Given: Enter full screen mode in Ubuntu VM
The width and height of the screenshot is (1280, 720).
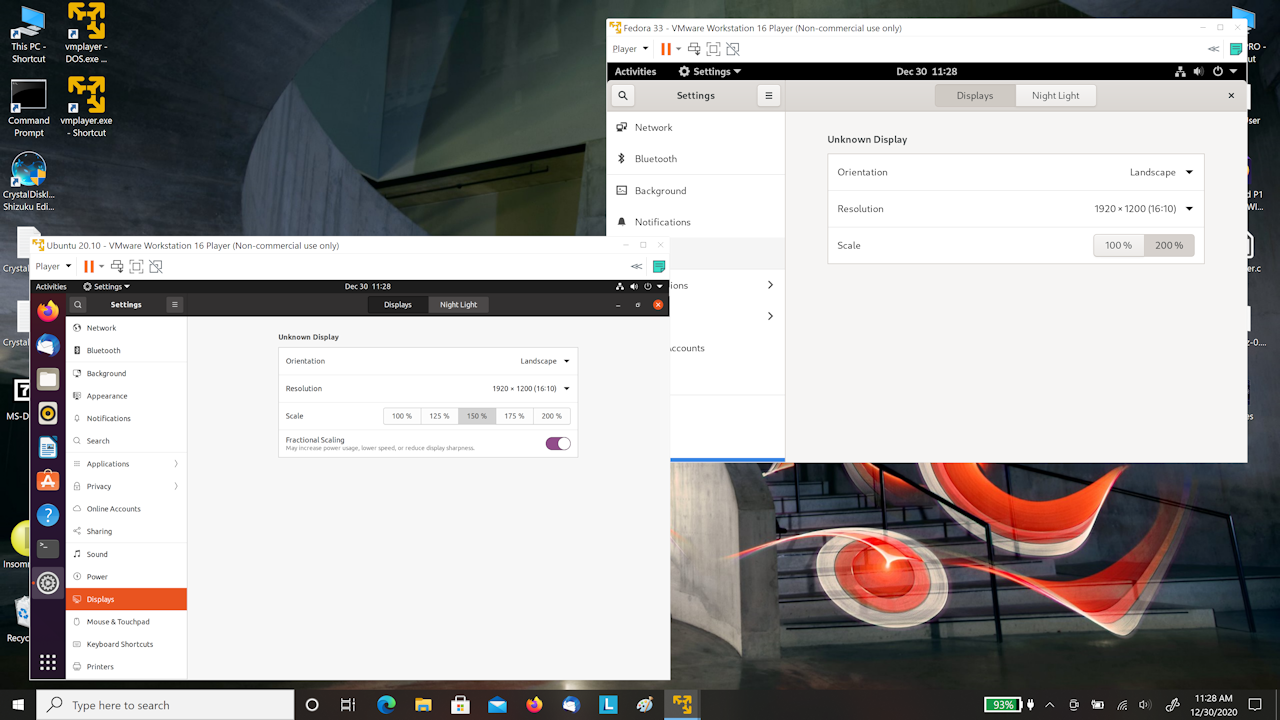Looking at the screenshot, I should tap(136, 266).
